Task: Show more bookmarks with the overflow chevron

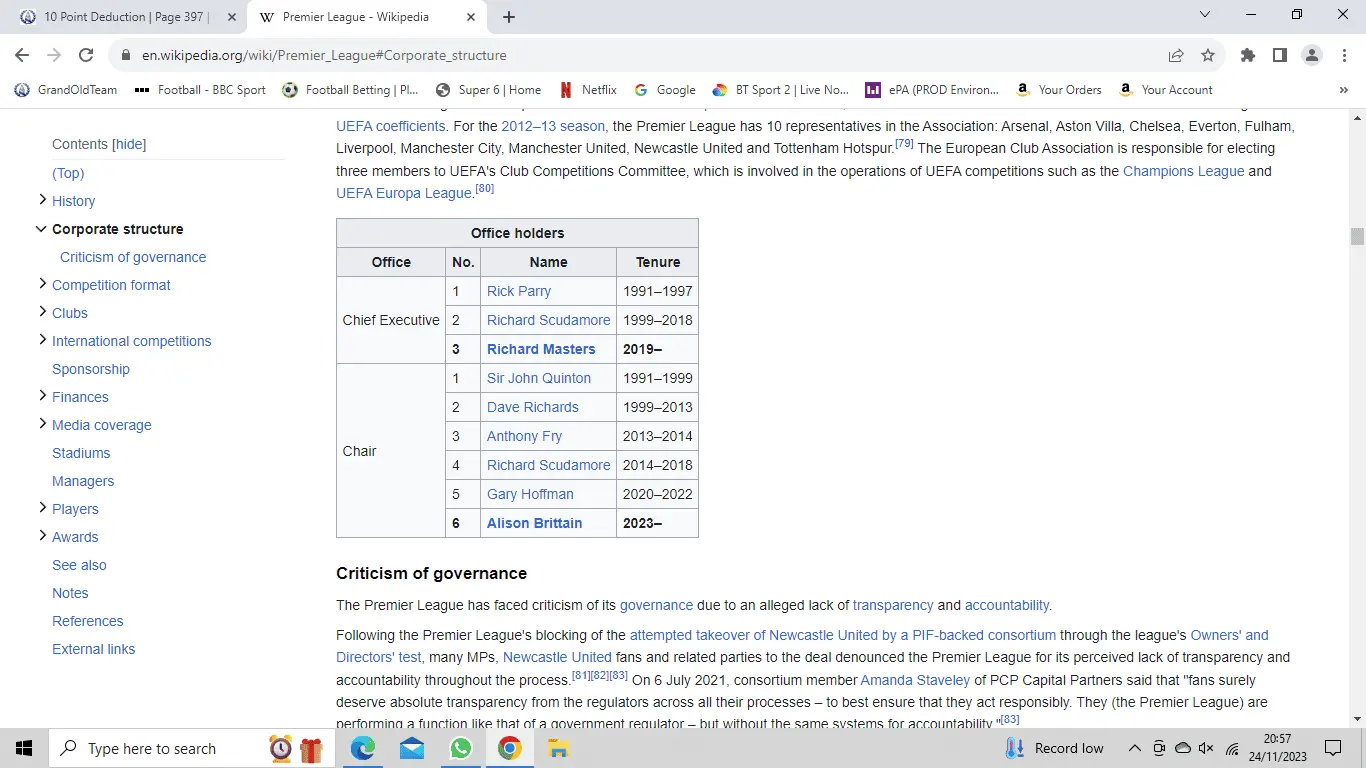Action: point(1343,90)
